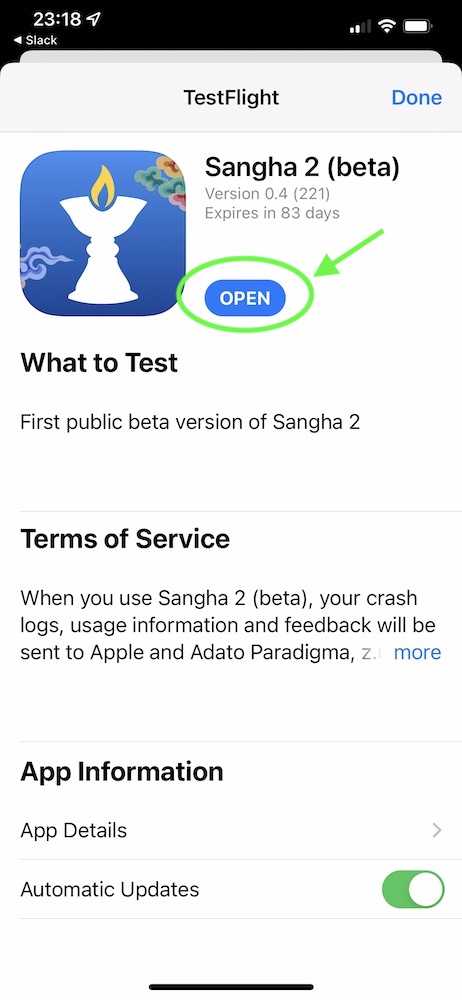462x1000 pixels.
Task: Expand Terms of Service with more
Action: (417, 652)
